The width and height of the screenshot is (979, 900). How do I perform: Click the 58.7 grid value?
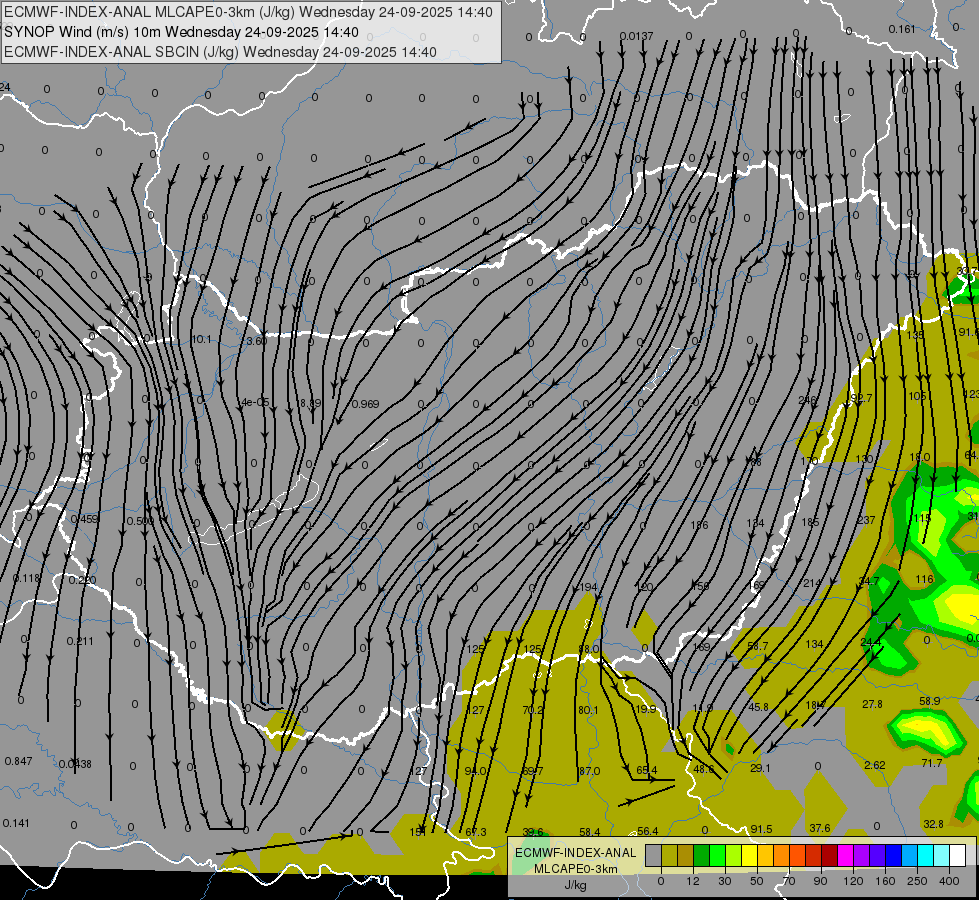(x=757, y=646)
